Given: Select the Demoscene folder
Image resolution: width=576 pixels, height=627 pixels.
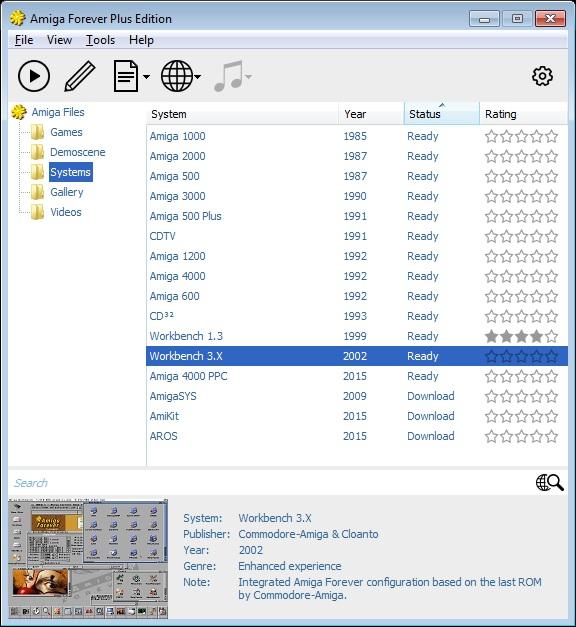Looking at the screenshot, I should [x=78, y=152].
